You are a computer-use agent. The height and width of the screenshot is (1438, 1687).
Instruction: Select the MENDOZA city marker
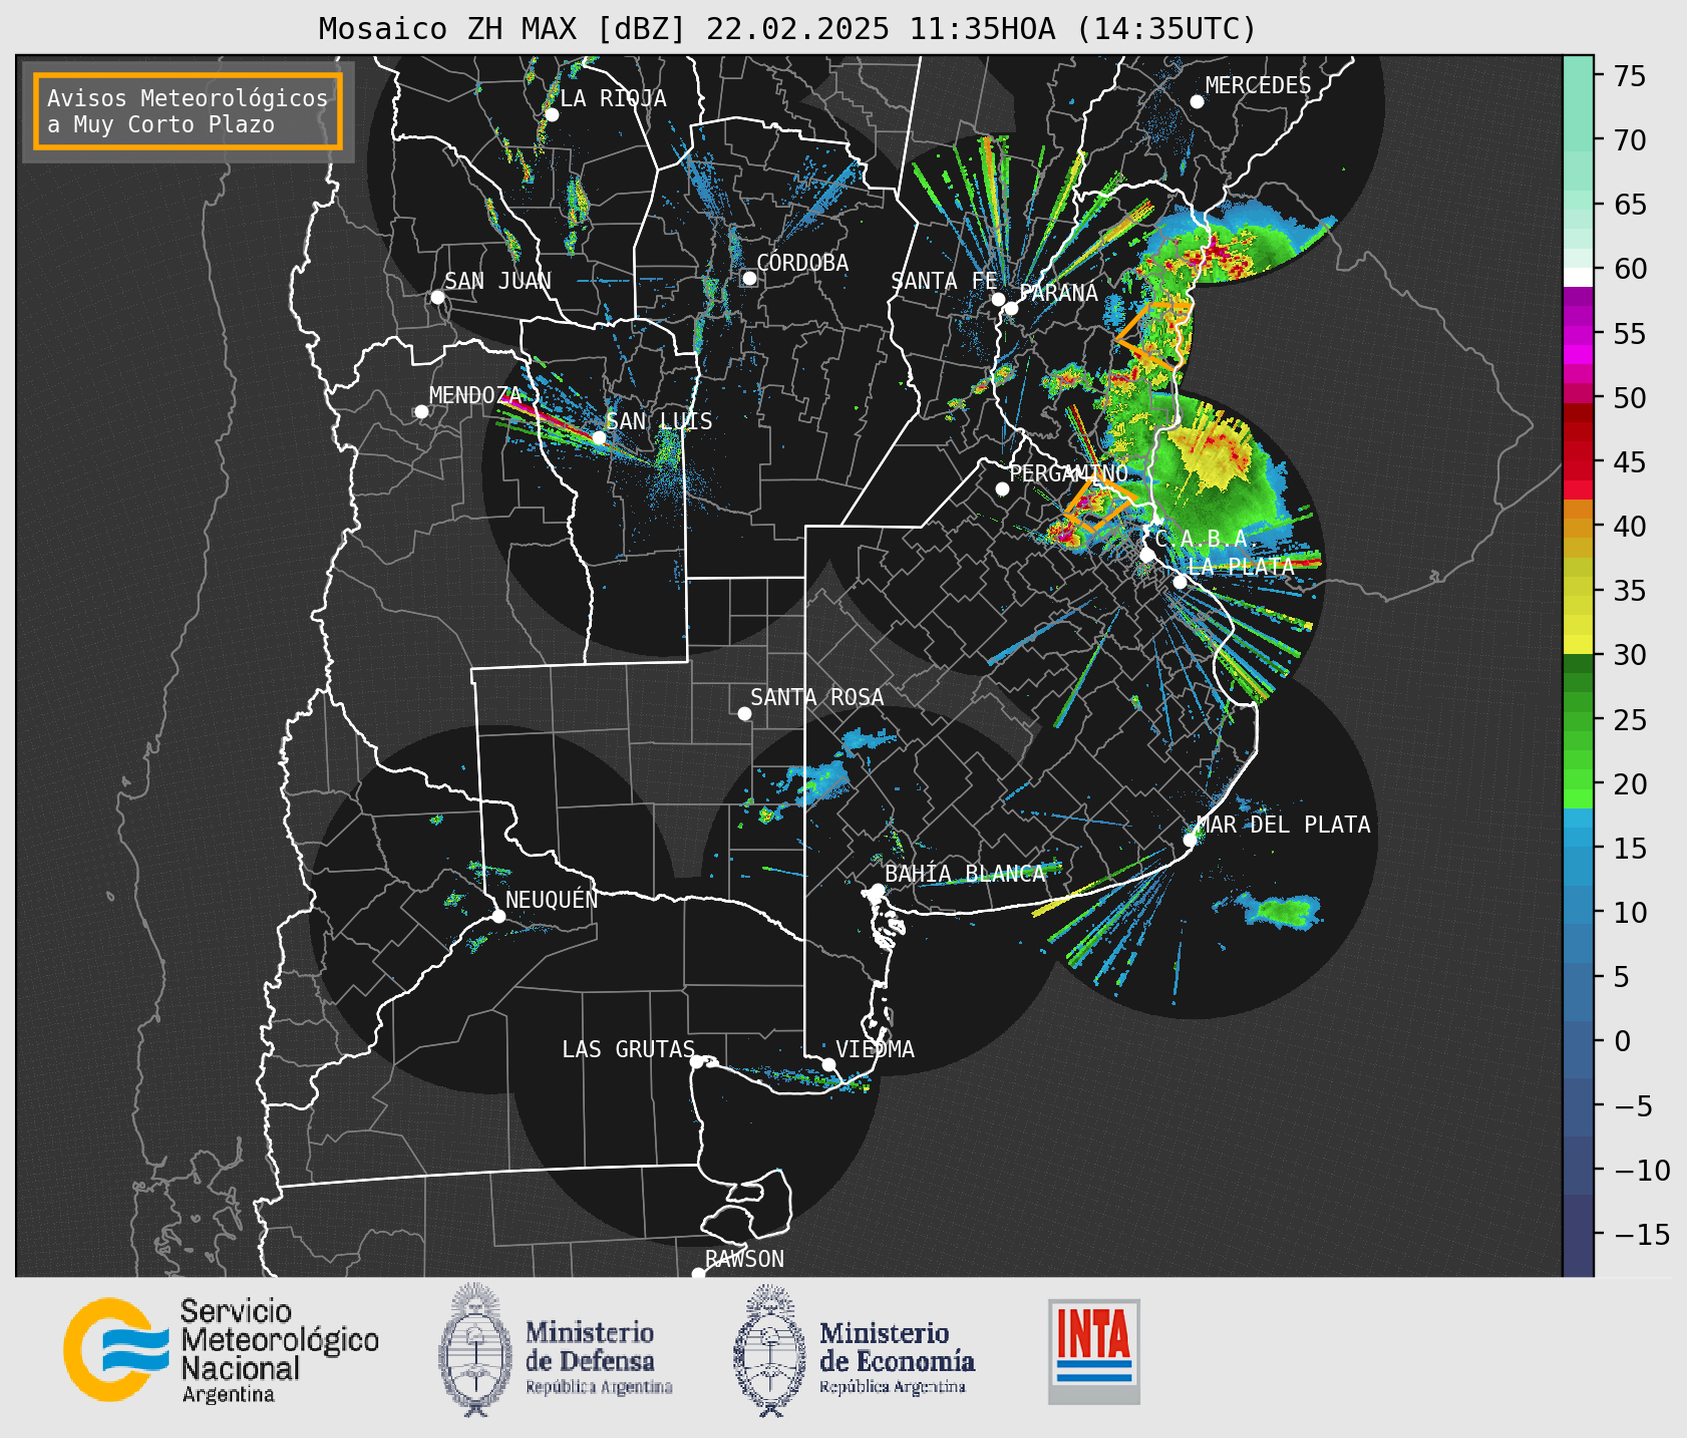pyautogui.click(x=421, y=412)
